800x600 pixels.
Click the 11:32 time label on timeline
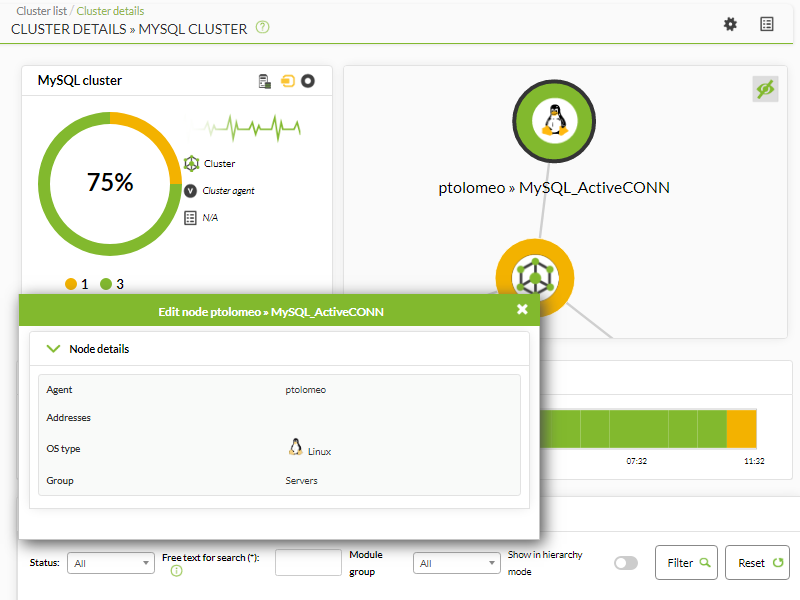click(754, 461)
